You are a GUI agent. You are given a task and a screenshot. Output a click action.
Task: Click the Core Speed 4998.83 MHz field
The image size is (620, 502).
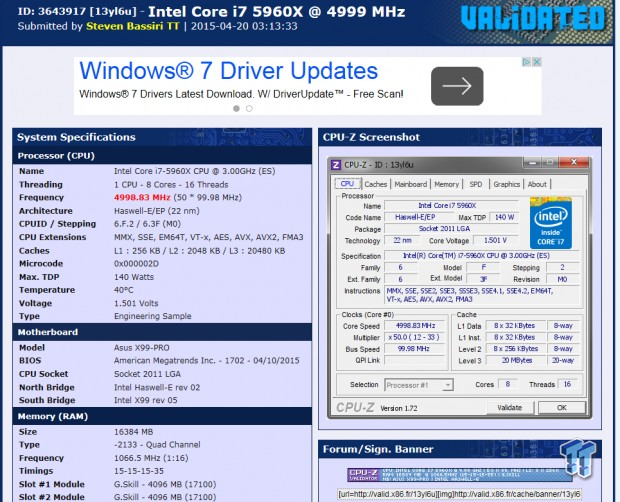tap(416, 326)
